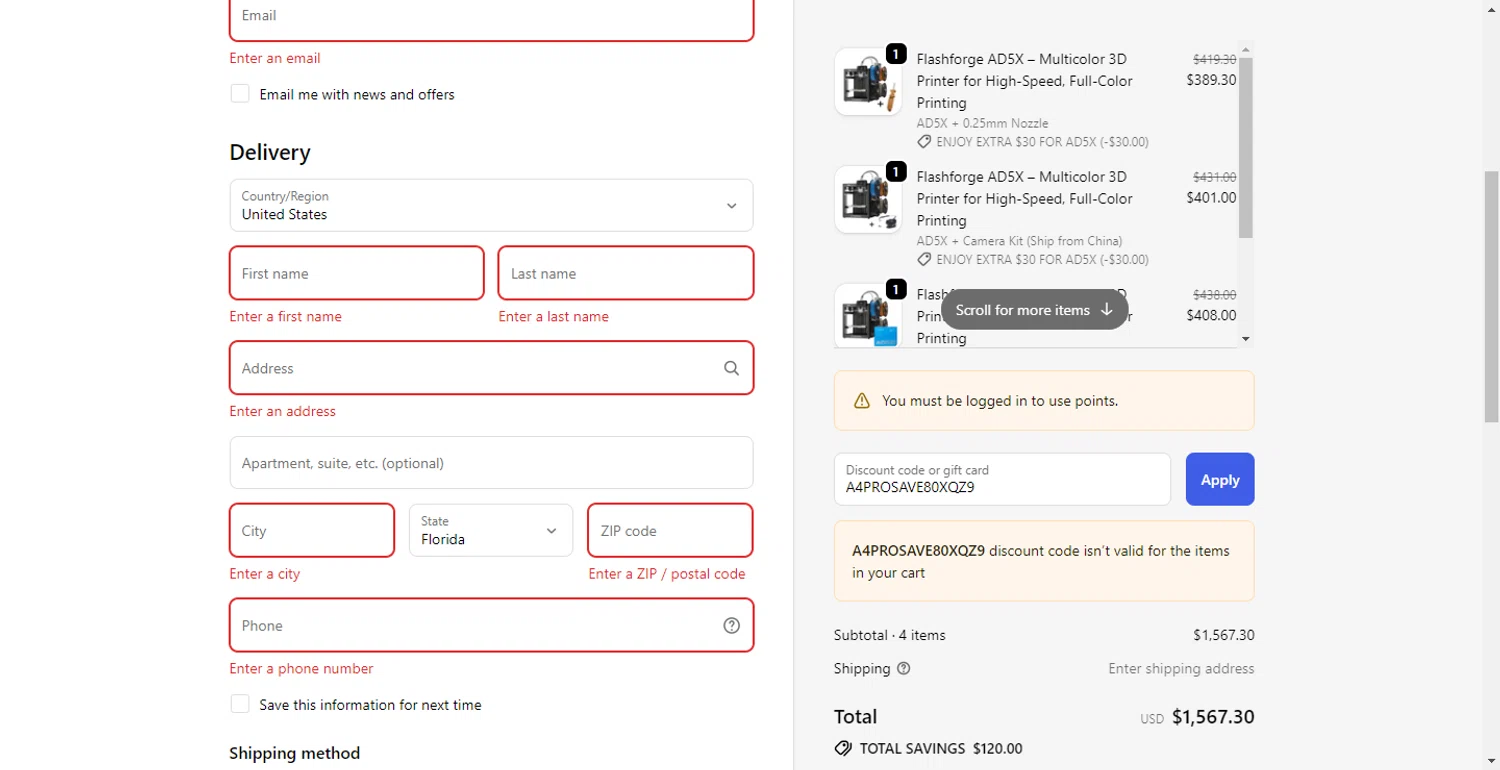The width and height of the screenshot is (1500, 770).
Task: Enable Email me with news and offers
Action: 240,94
